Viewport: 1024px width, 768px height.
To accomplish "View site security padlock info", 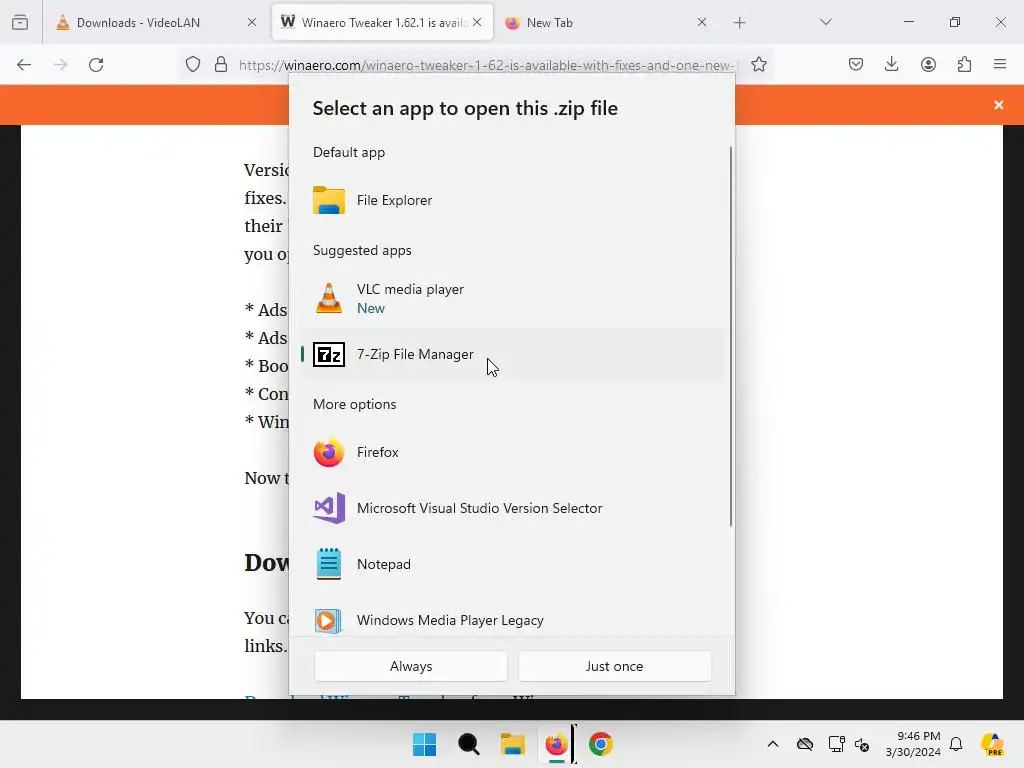I will tap(221, 64).
